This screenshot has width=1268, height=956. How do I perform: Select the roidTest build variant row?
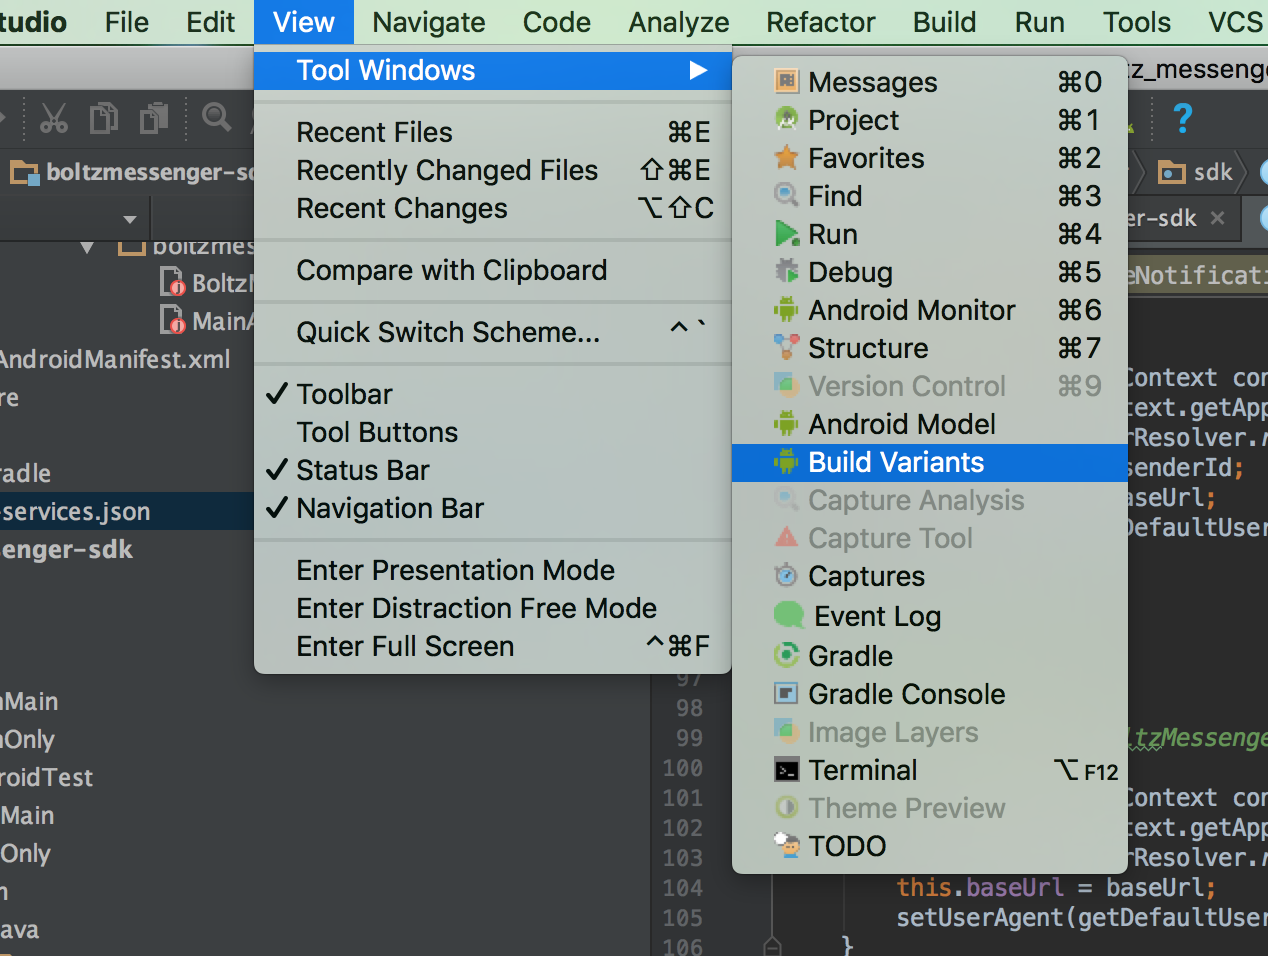tap(46, 777)
